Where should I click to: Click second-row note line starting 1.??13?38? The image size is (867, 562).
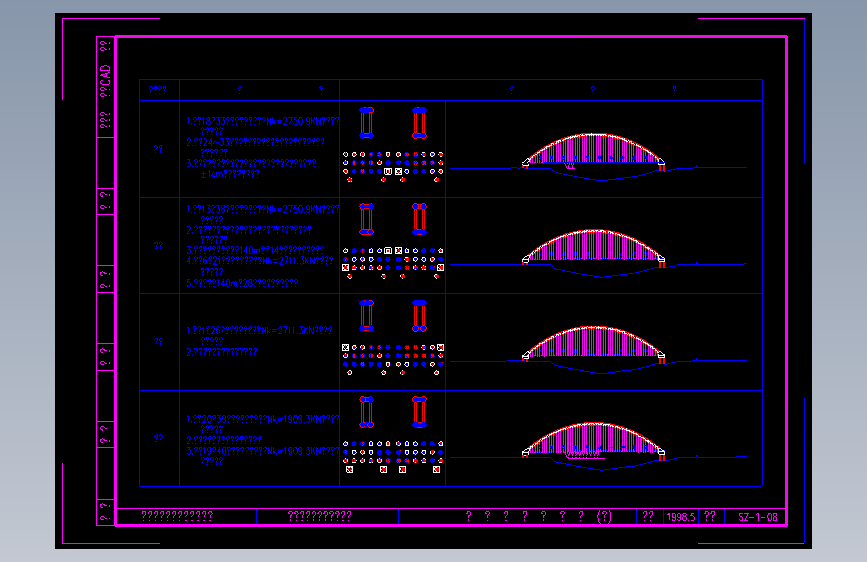click(x=263, y=209)
